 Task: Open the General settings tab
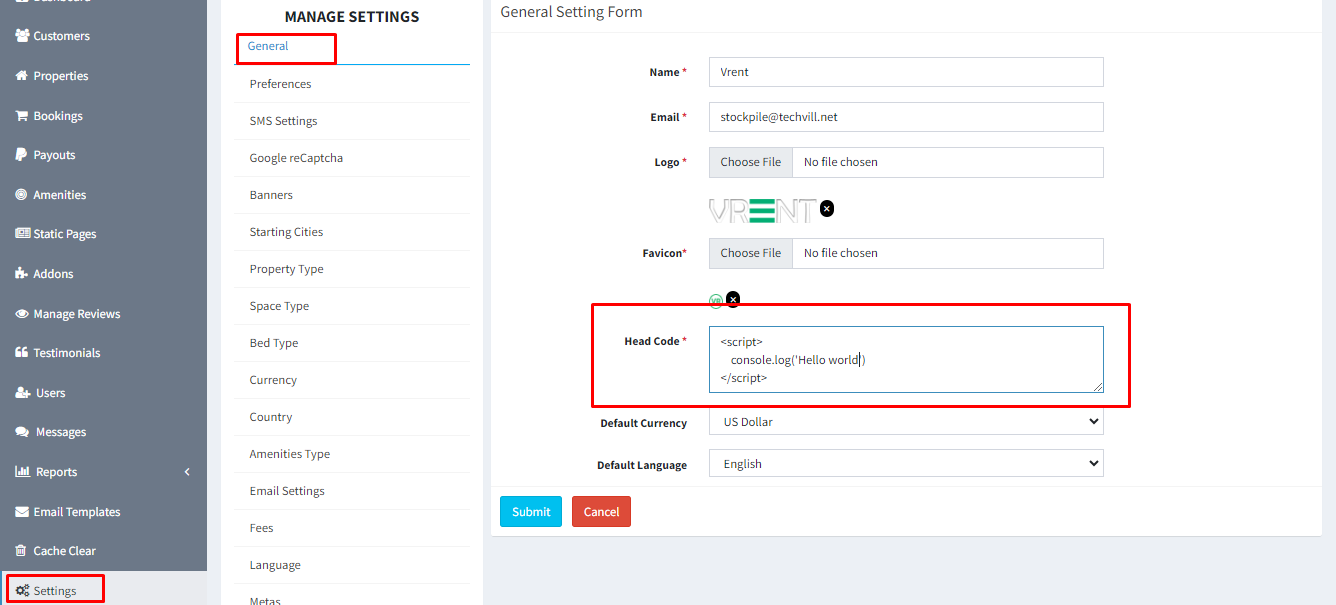tap(268, 46)
